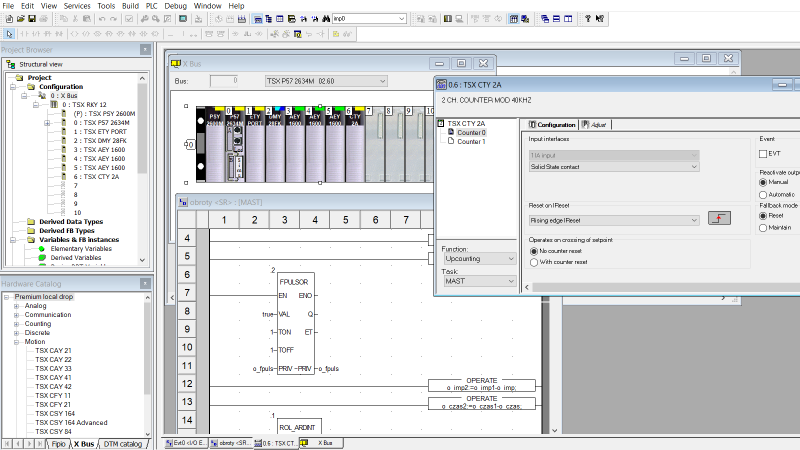Click the Project Browser vertical scrollbar
800x450 pixels.
click(142, 169)
